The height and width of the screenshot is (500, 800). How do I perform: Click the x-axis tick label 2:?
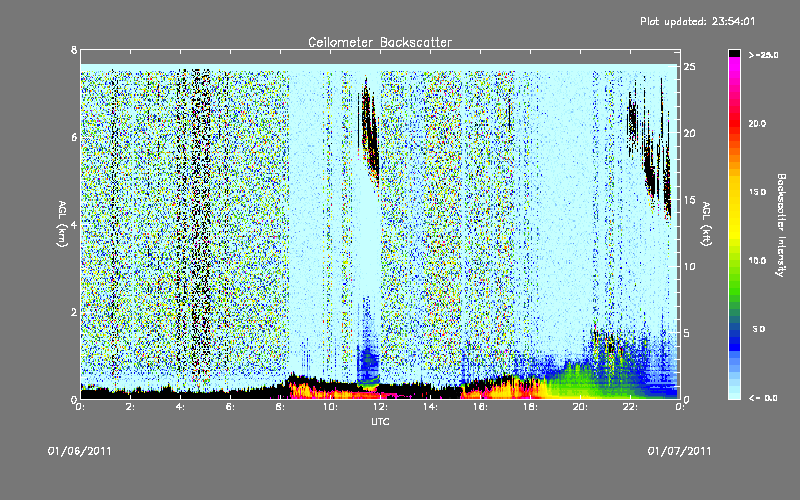tap(130, 407)
